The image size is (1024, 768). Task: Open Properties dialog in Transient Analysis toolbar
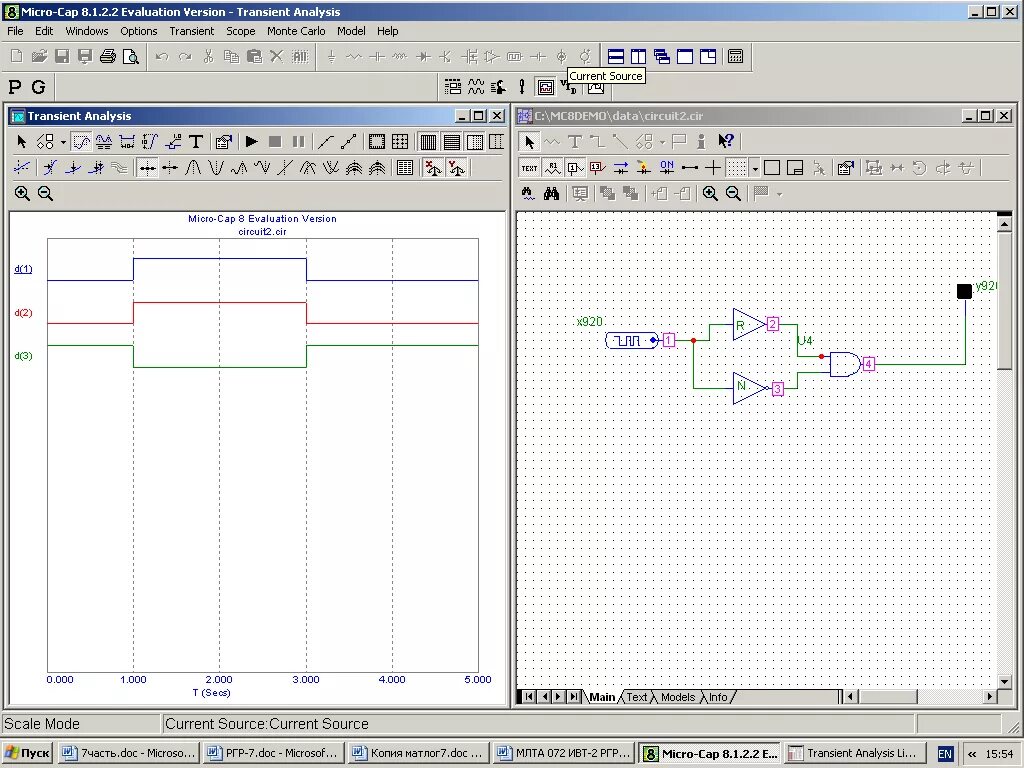(x=223, y=142)
